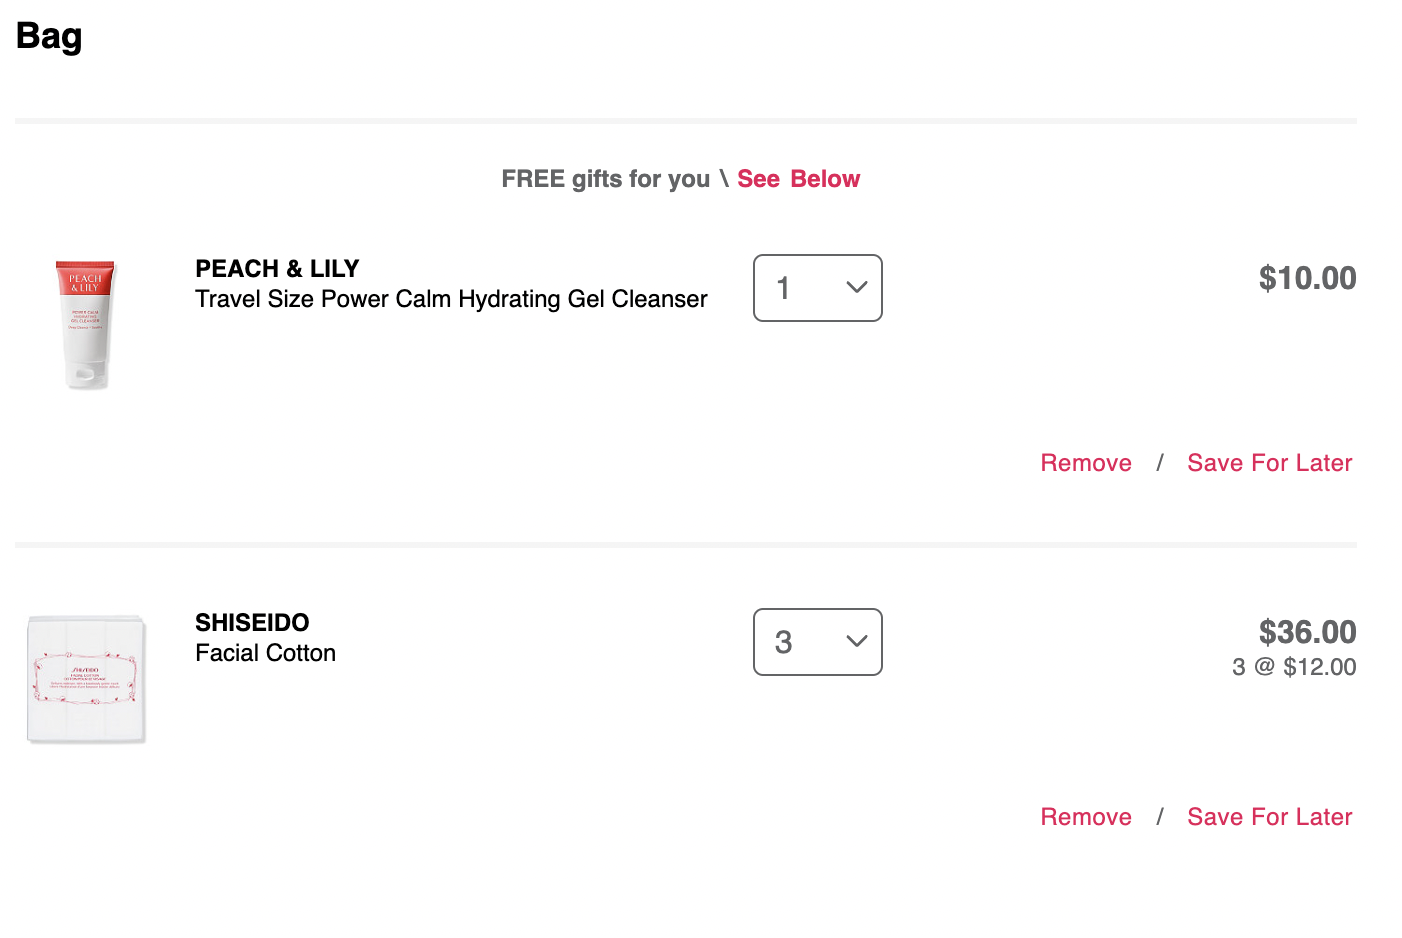Open the Shiseido Facial Cotton product image

(86, 679)
